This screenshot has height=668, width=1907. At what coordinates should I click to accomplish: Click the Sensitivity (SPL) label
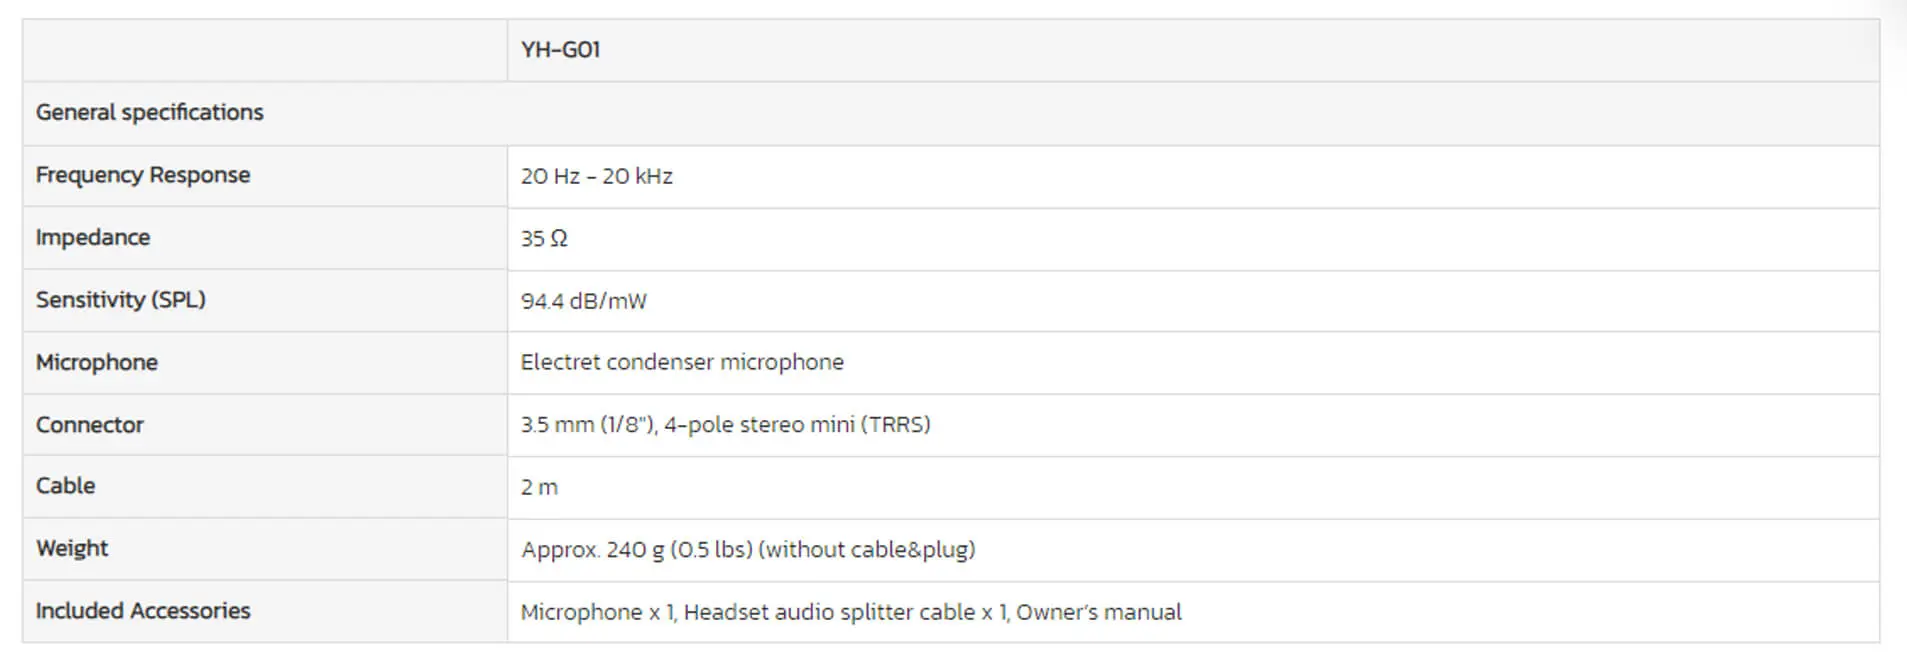[121, 299]
